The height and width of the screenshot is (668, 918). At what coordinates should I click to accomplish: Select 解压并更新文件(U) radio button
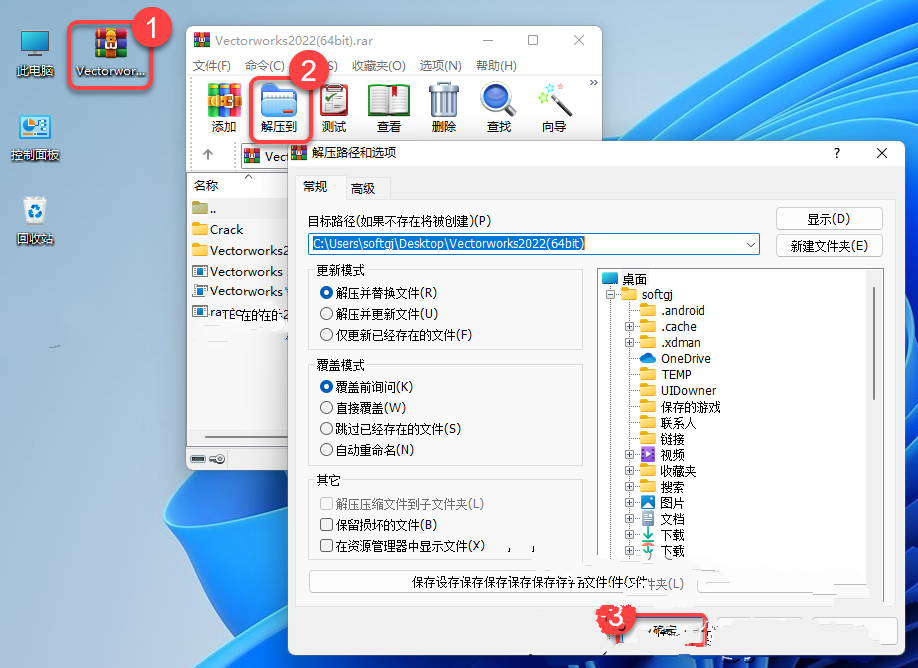(326, 314)
